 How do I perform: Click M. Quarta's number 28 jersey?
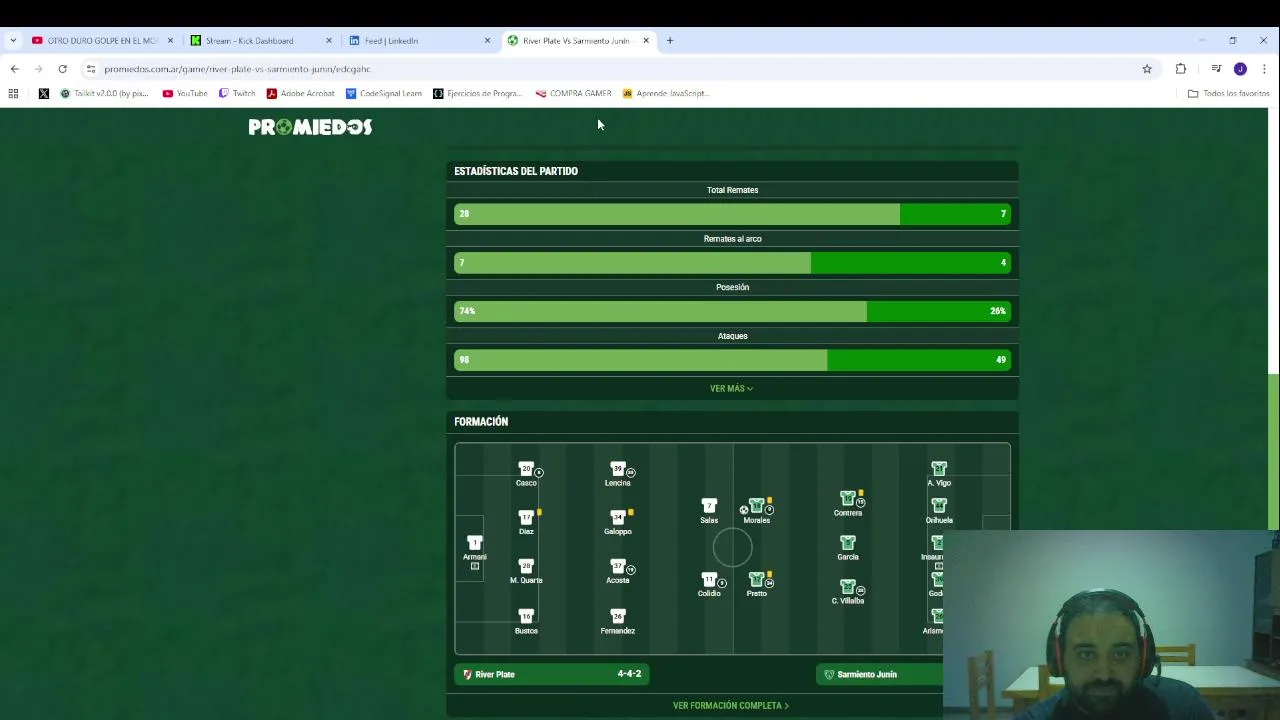(526, 567)
